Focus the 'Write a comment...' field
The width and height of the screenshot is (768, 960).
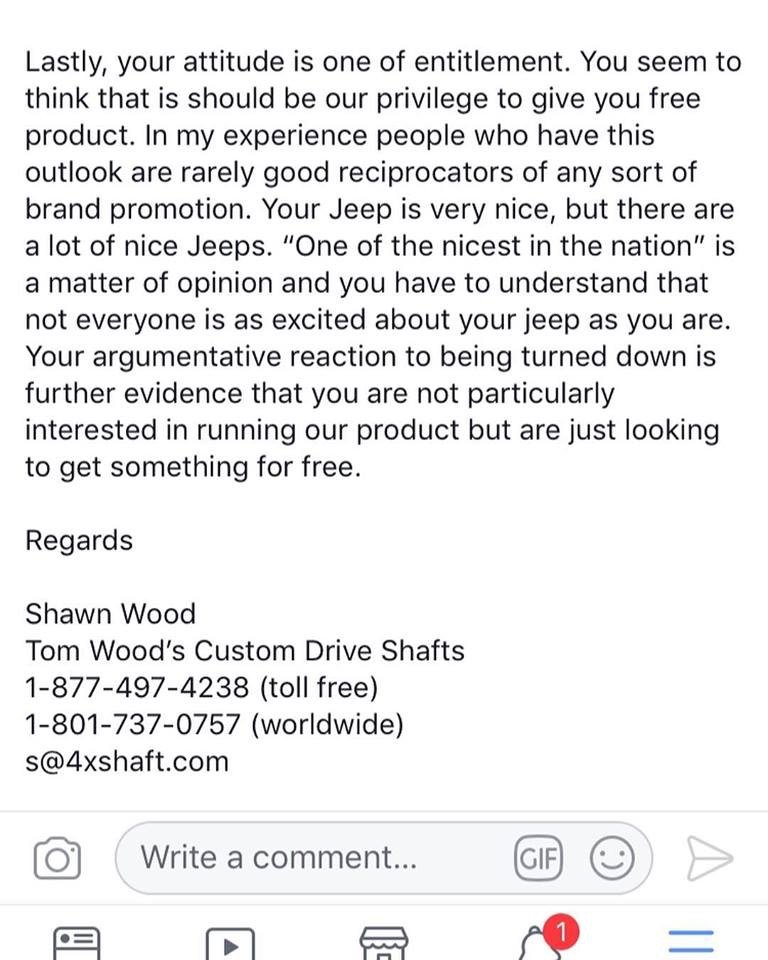point(383,858)
